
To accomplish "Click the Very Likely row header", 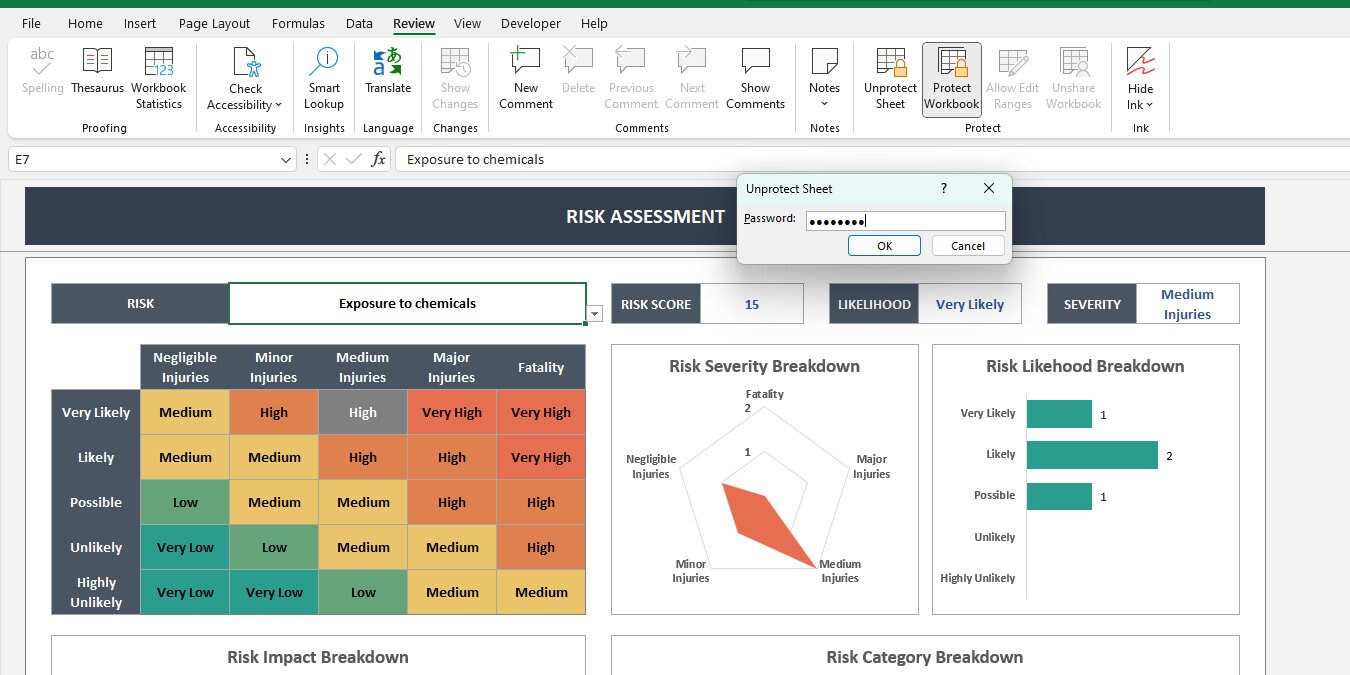I will tap(96, 412).
